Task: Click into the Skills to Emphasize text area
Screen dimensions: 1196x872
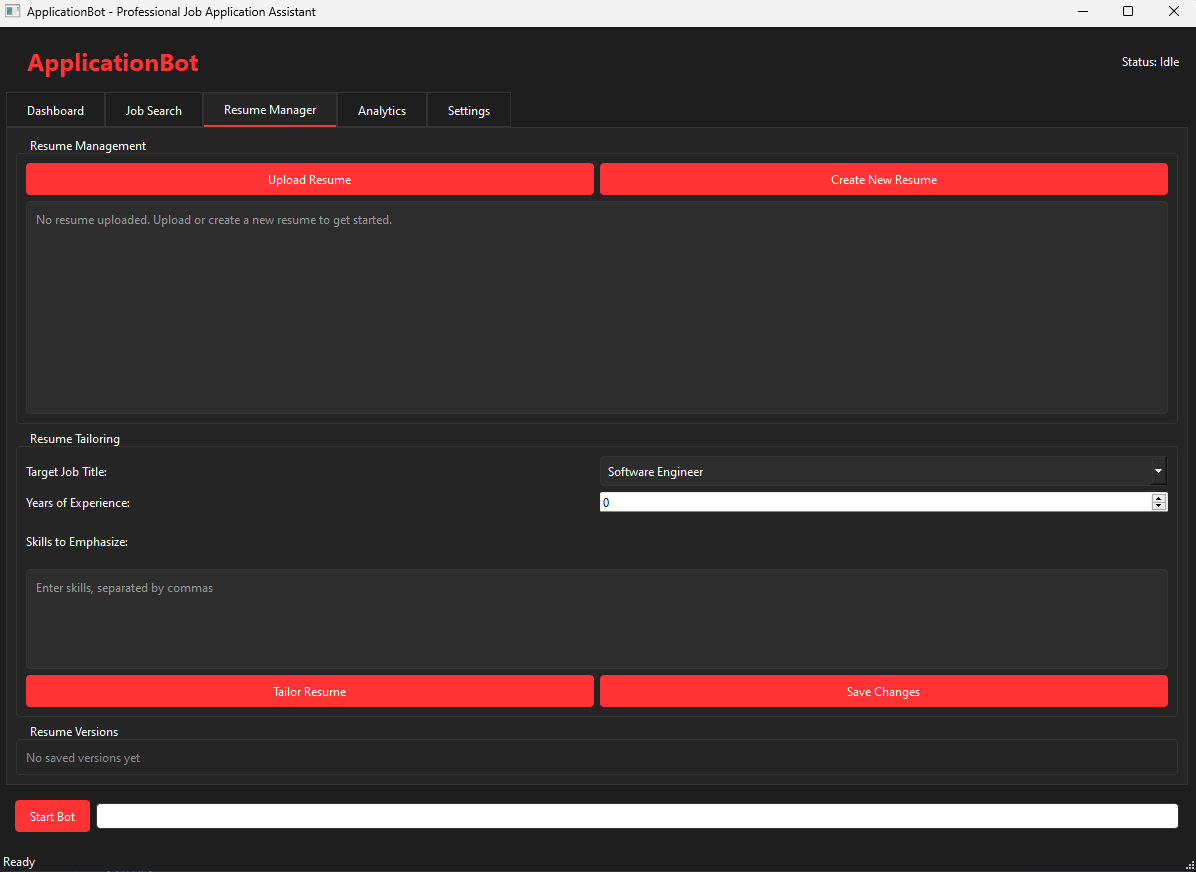Action: click(x=596, y=619)
